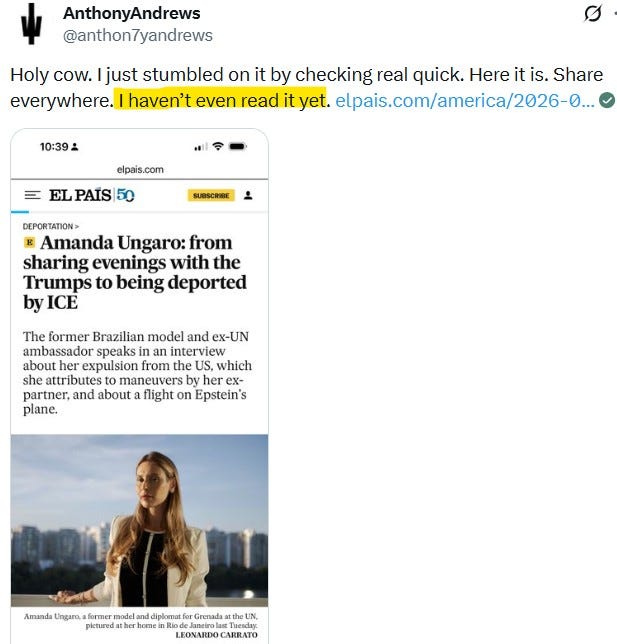Expand the DEPORTATION section breadcrumb

point(51,226)
